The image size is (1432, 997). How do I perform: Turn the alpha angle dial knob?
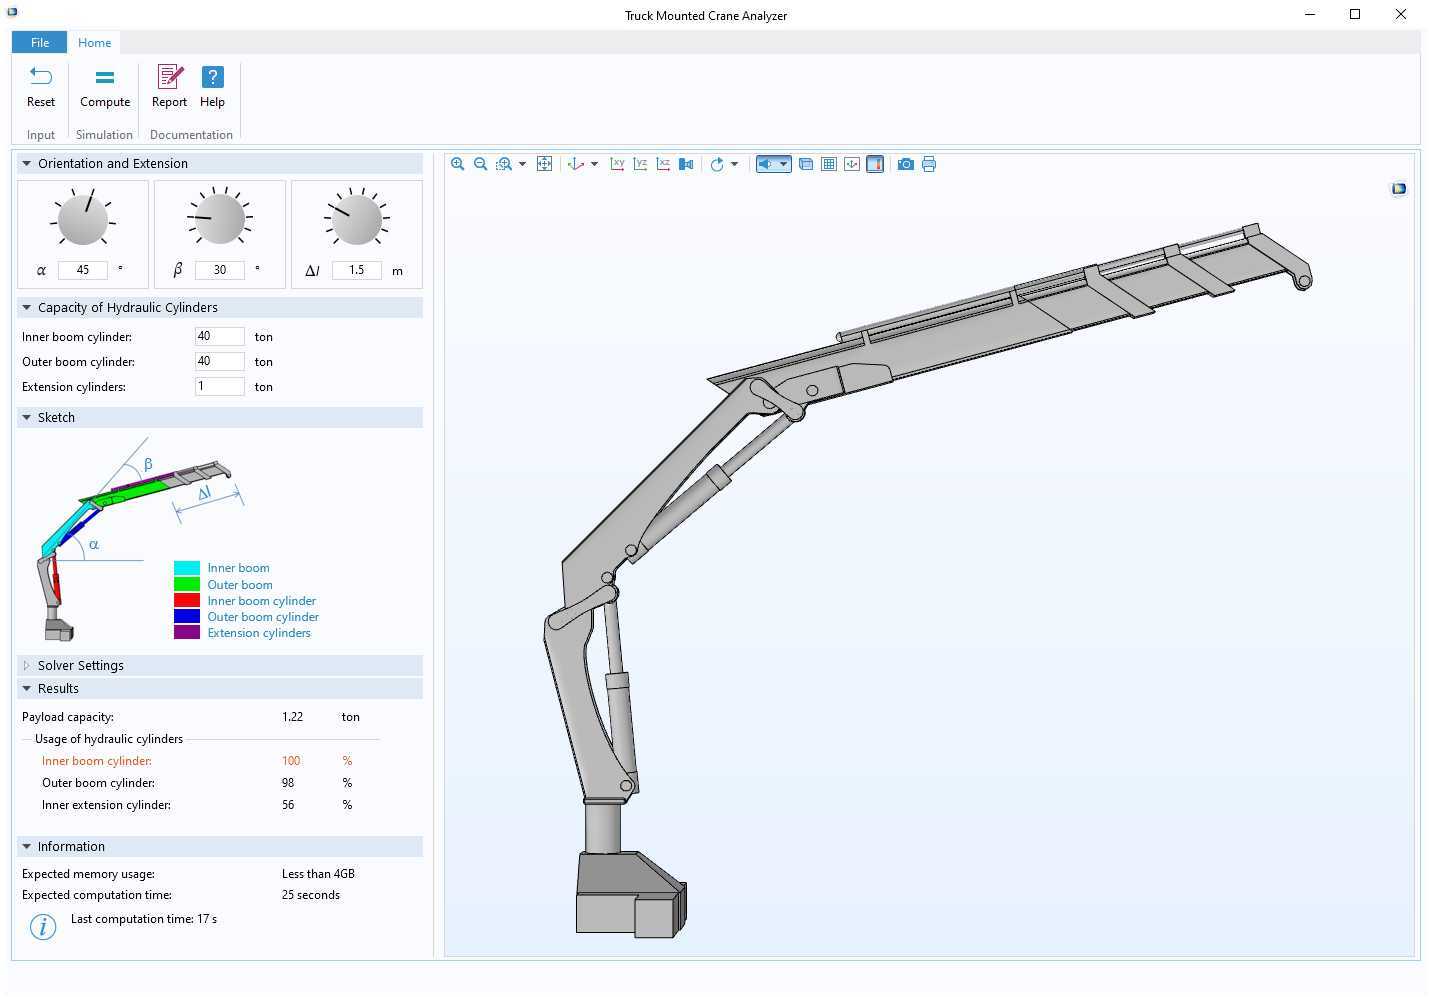click(x=83, y=218)
